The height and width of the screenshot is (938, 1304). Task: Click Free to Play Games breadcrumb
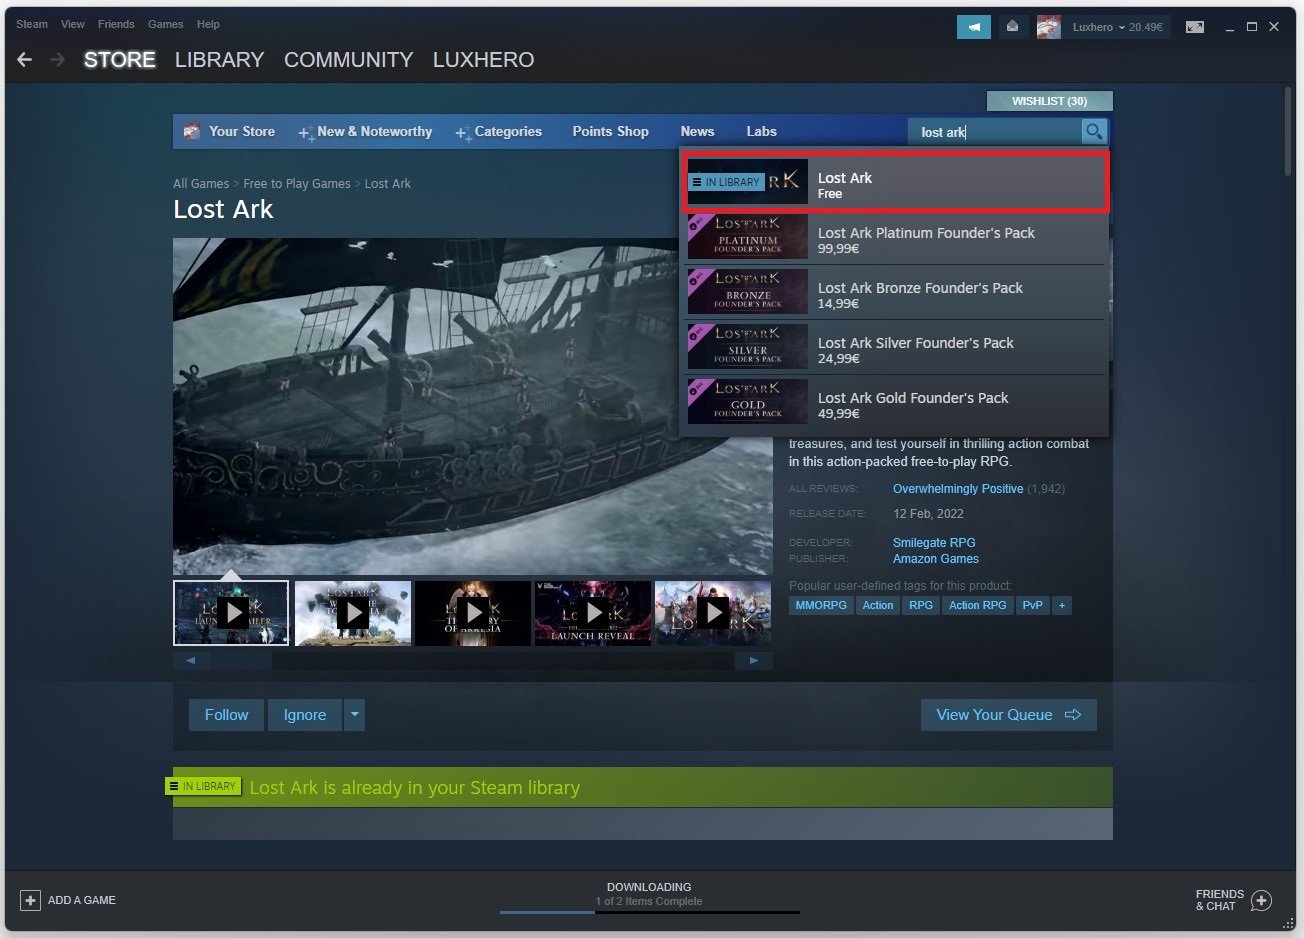(297, 184)
